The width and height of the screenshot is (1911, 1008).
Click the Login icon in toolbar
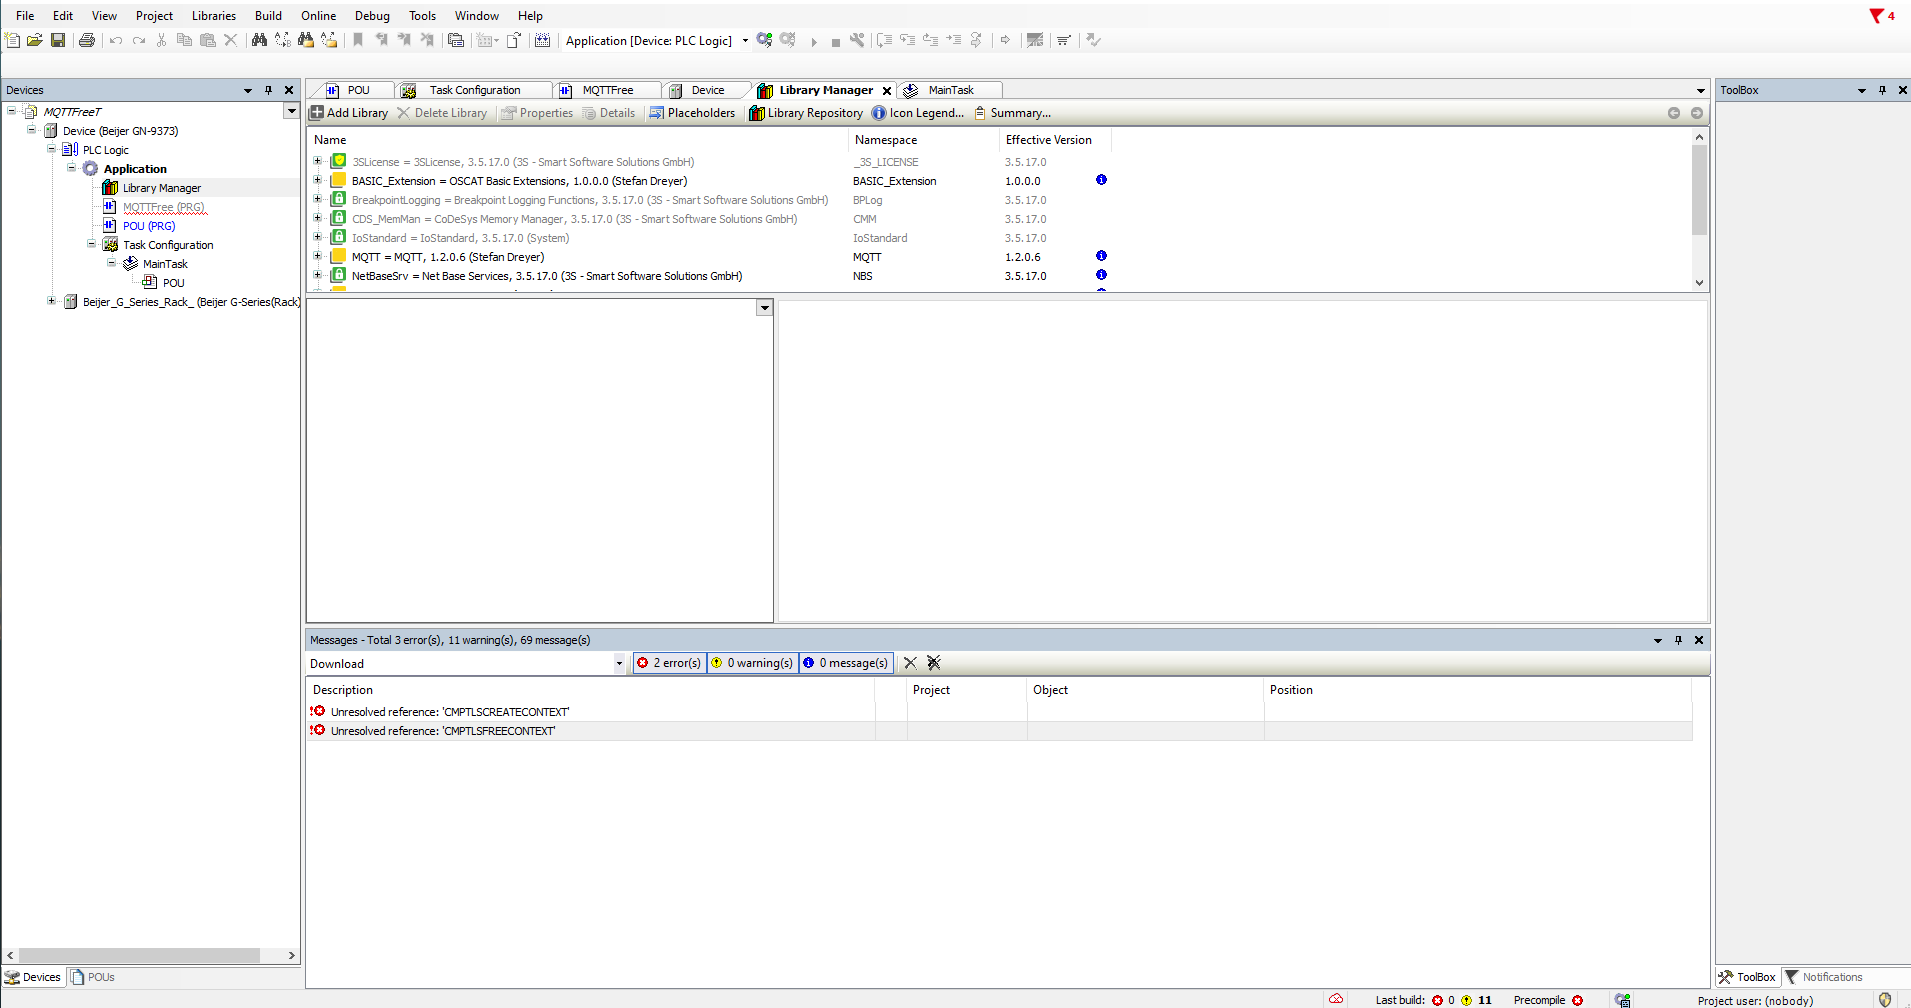(764, 40)
